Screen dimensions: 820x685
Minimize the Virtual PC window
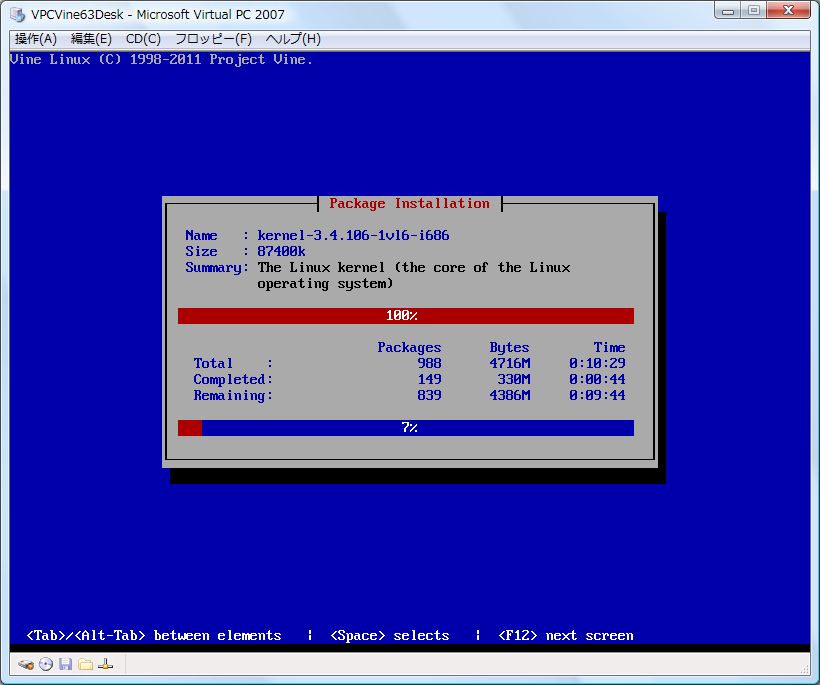tap(728, 10)
